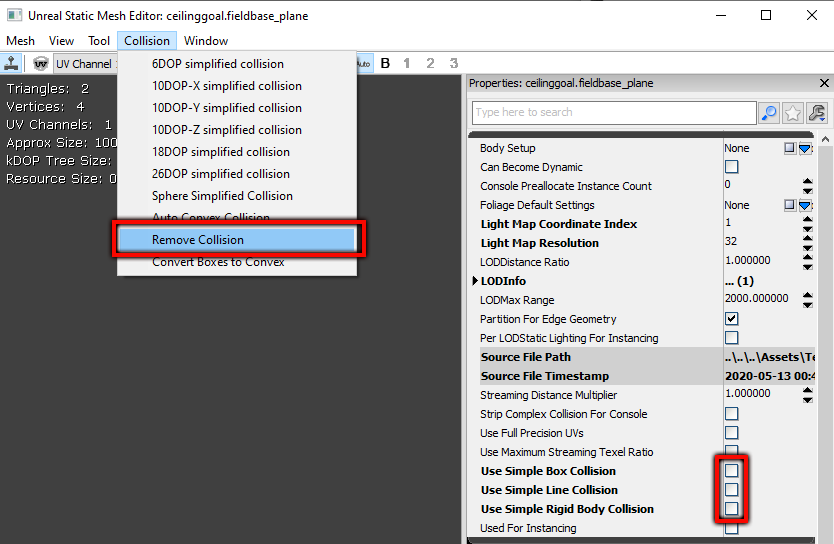Click the Streaming Distance Multiplier value 1.000000
Viewport: 834px width, 544px height.
[x=747, y=393]
